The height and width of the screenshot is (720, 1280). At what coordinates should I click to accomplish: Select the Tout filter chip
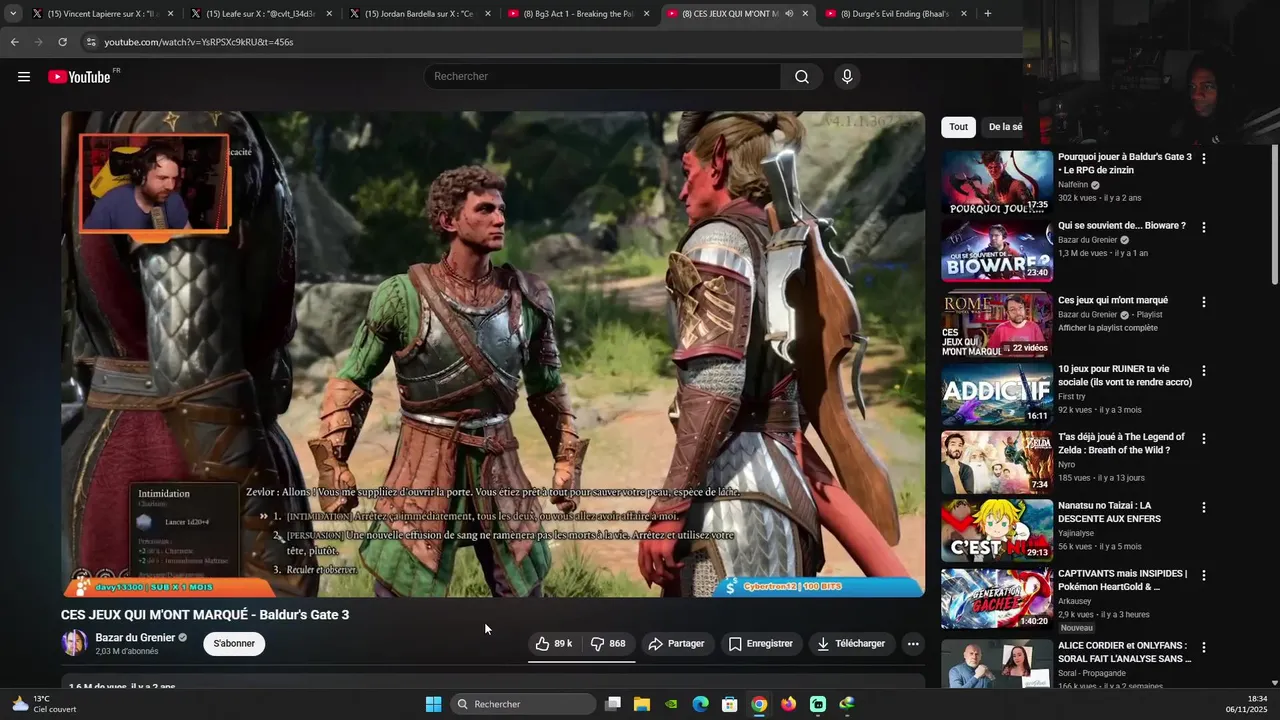[x=958, y=127]
